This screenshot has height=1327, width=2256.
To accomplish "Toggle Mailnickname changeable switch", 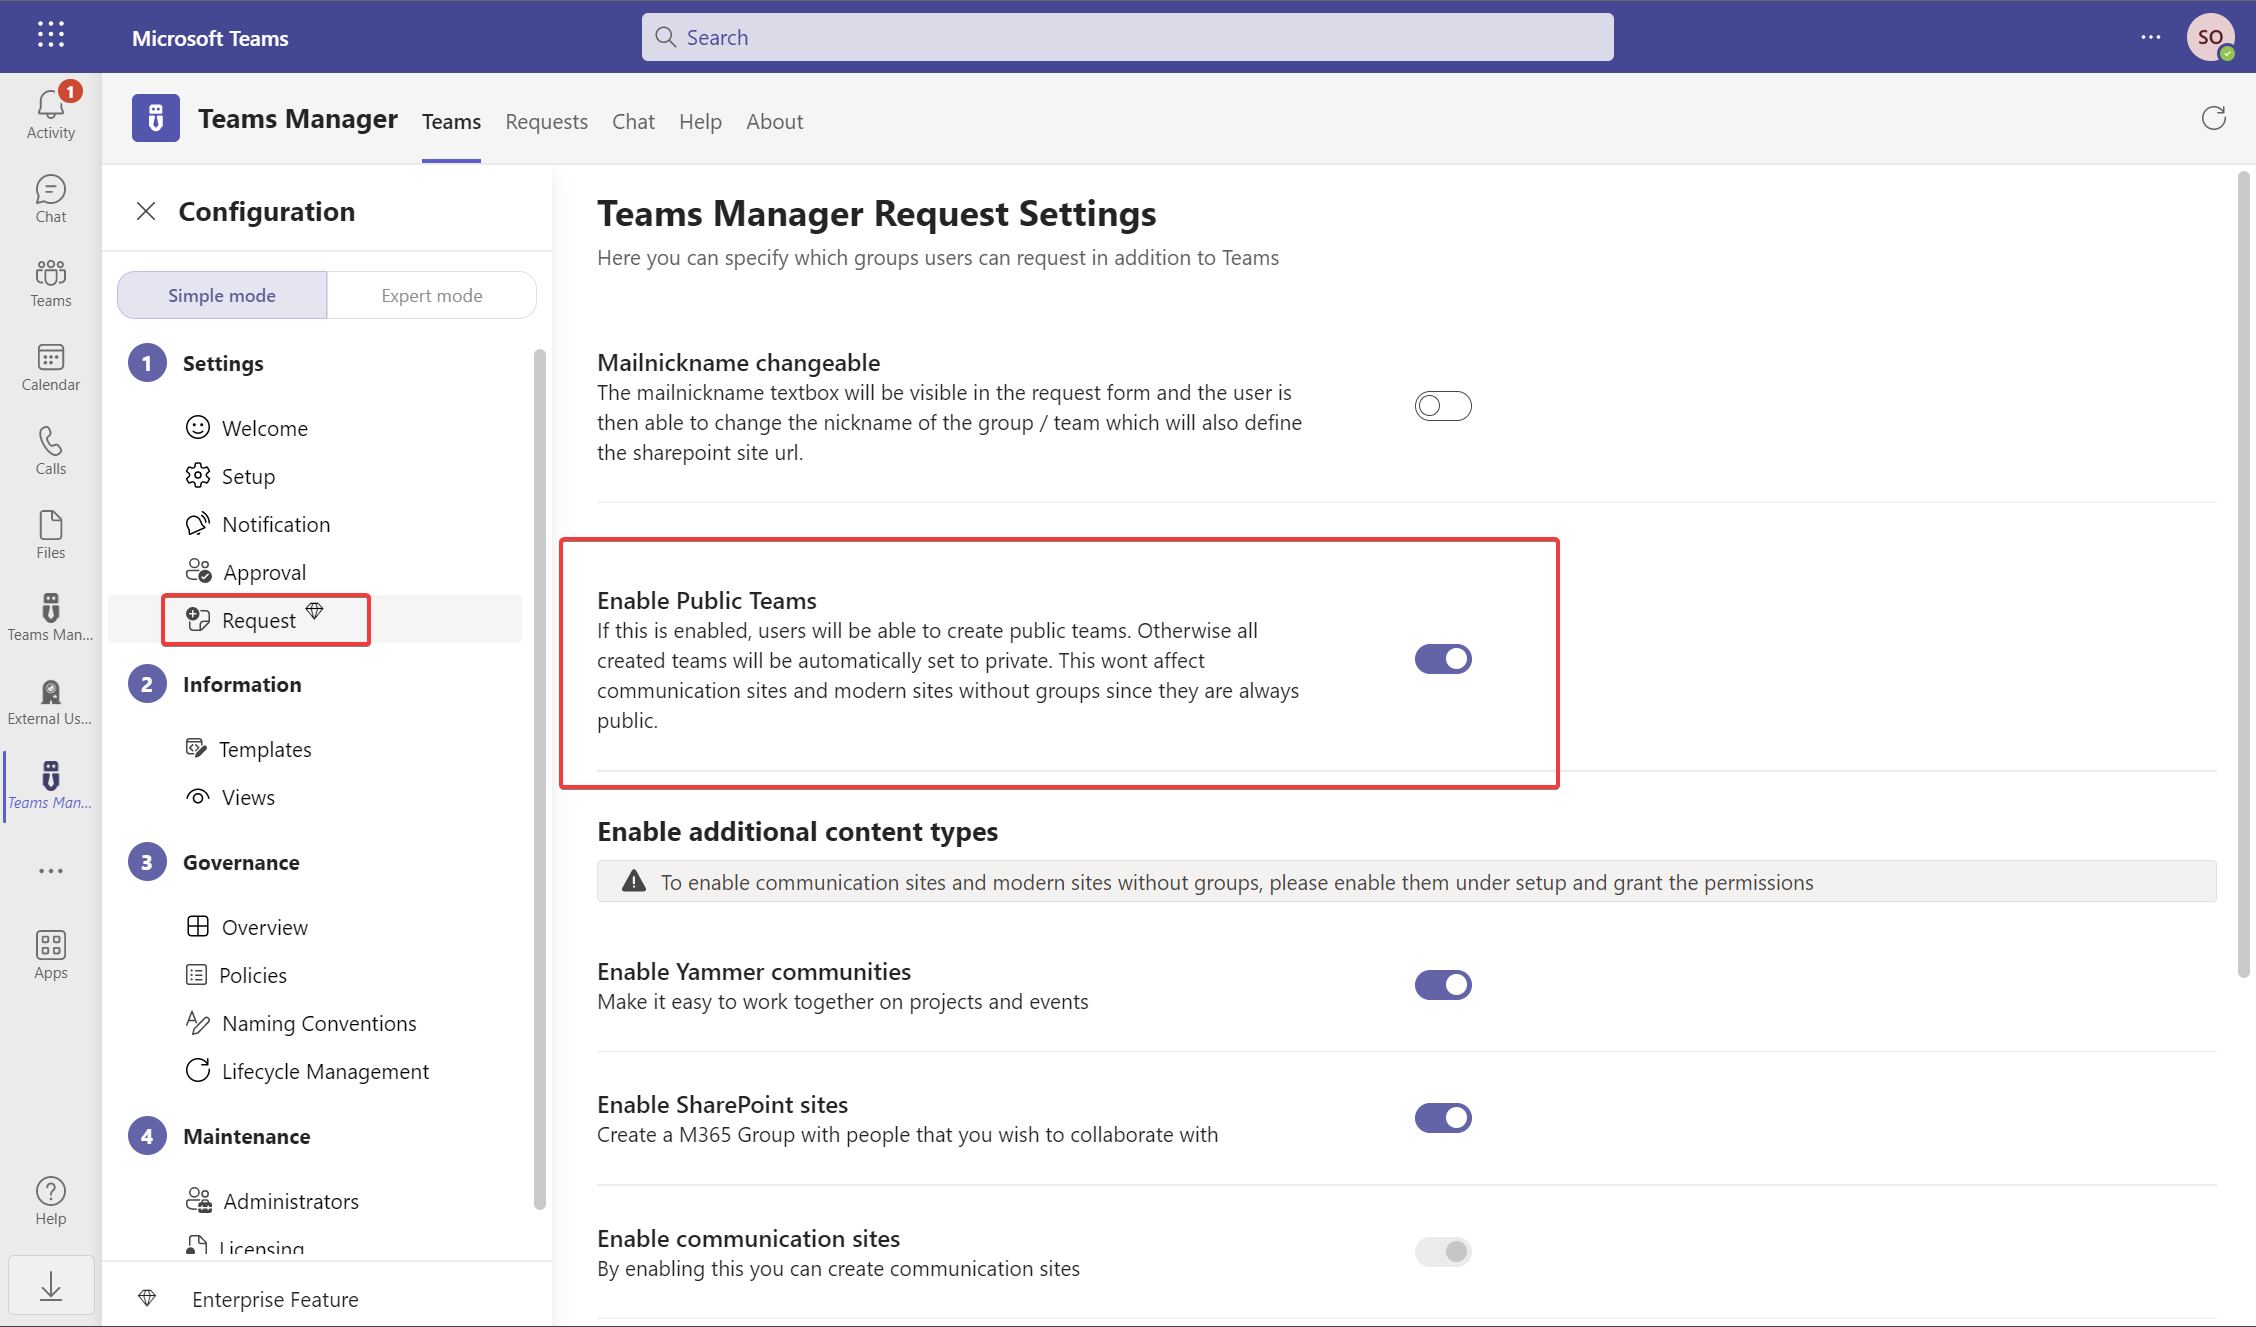I will (x=1443, y=406).
